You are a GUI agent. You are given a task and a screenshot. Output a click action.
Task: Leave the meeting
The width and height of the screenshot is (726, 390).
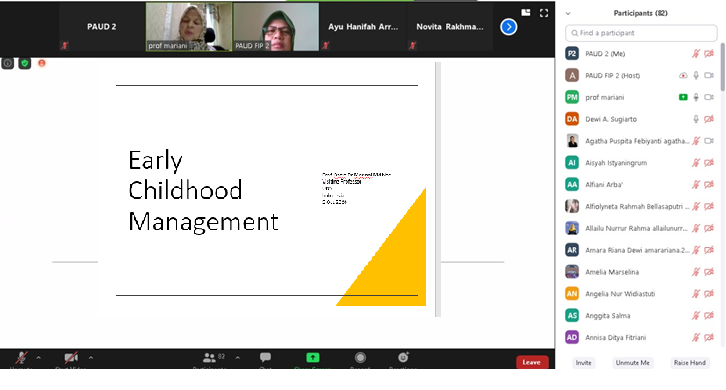click(x=532, y=362)
